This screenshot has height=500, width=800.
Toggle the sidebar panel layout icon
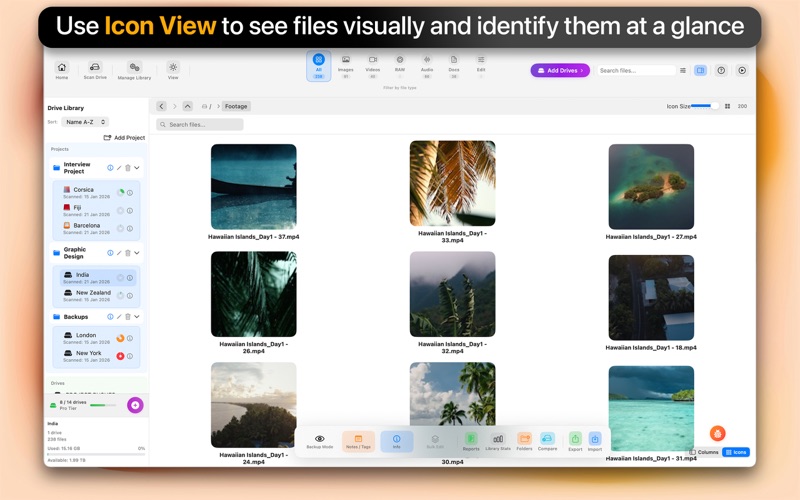tap(701, 70)
